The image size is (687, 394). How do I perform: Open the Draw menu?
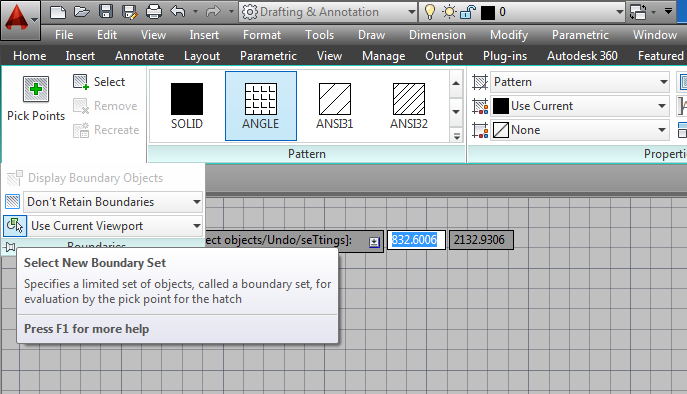click(x=372, y=35)
